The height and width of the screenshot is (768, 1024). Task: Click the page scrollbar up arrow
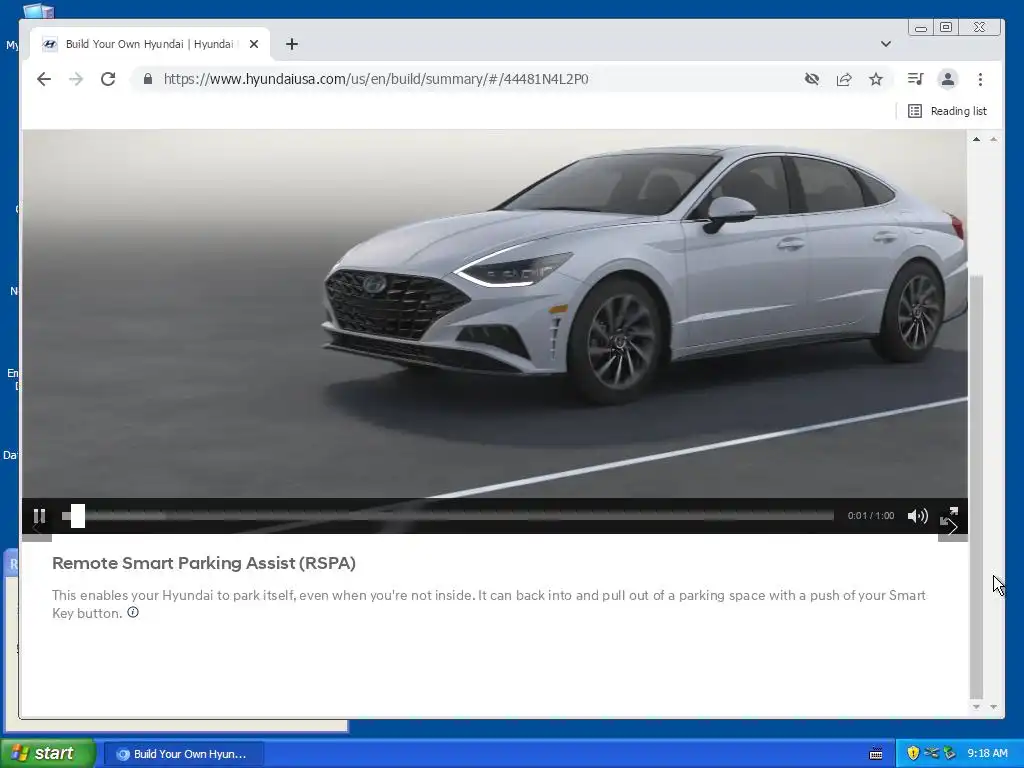coord(976,139)
